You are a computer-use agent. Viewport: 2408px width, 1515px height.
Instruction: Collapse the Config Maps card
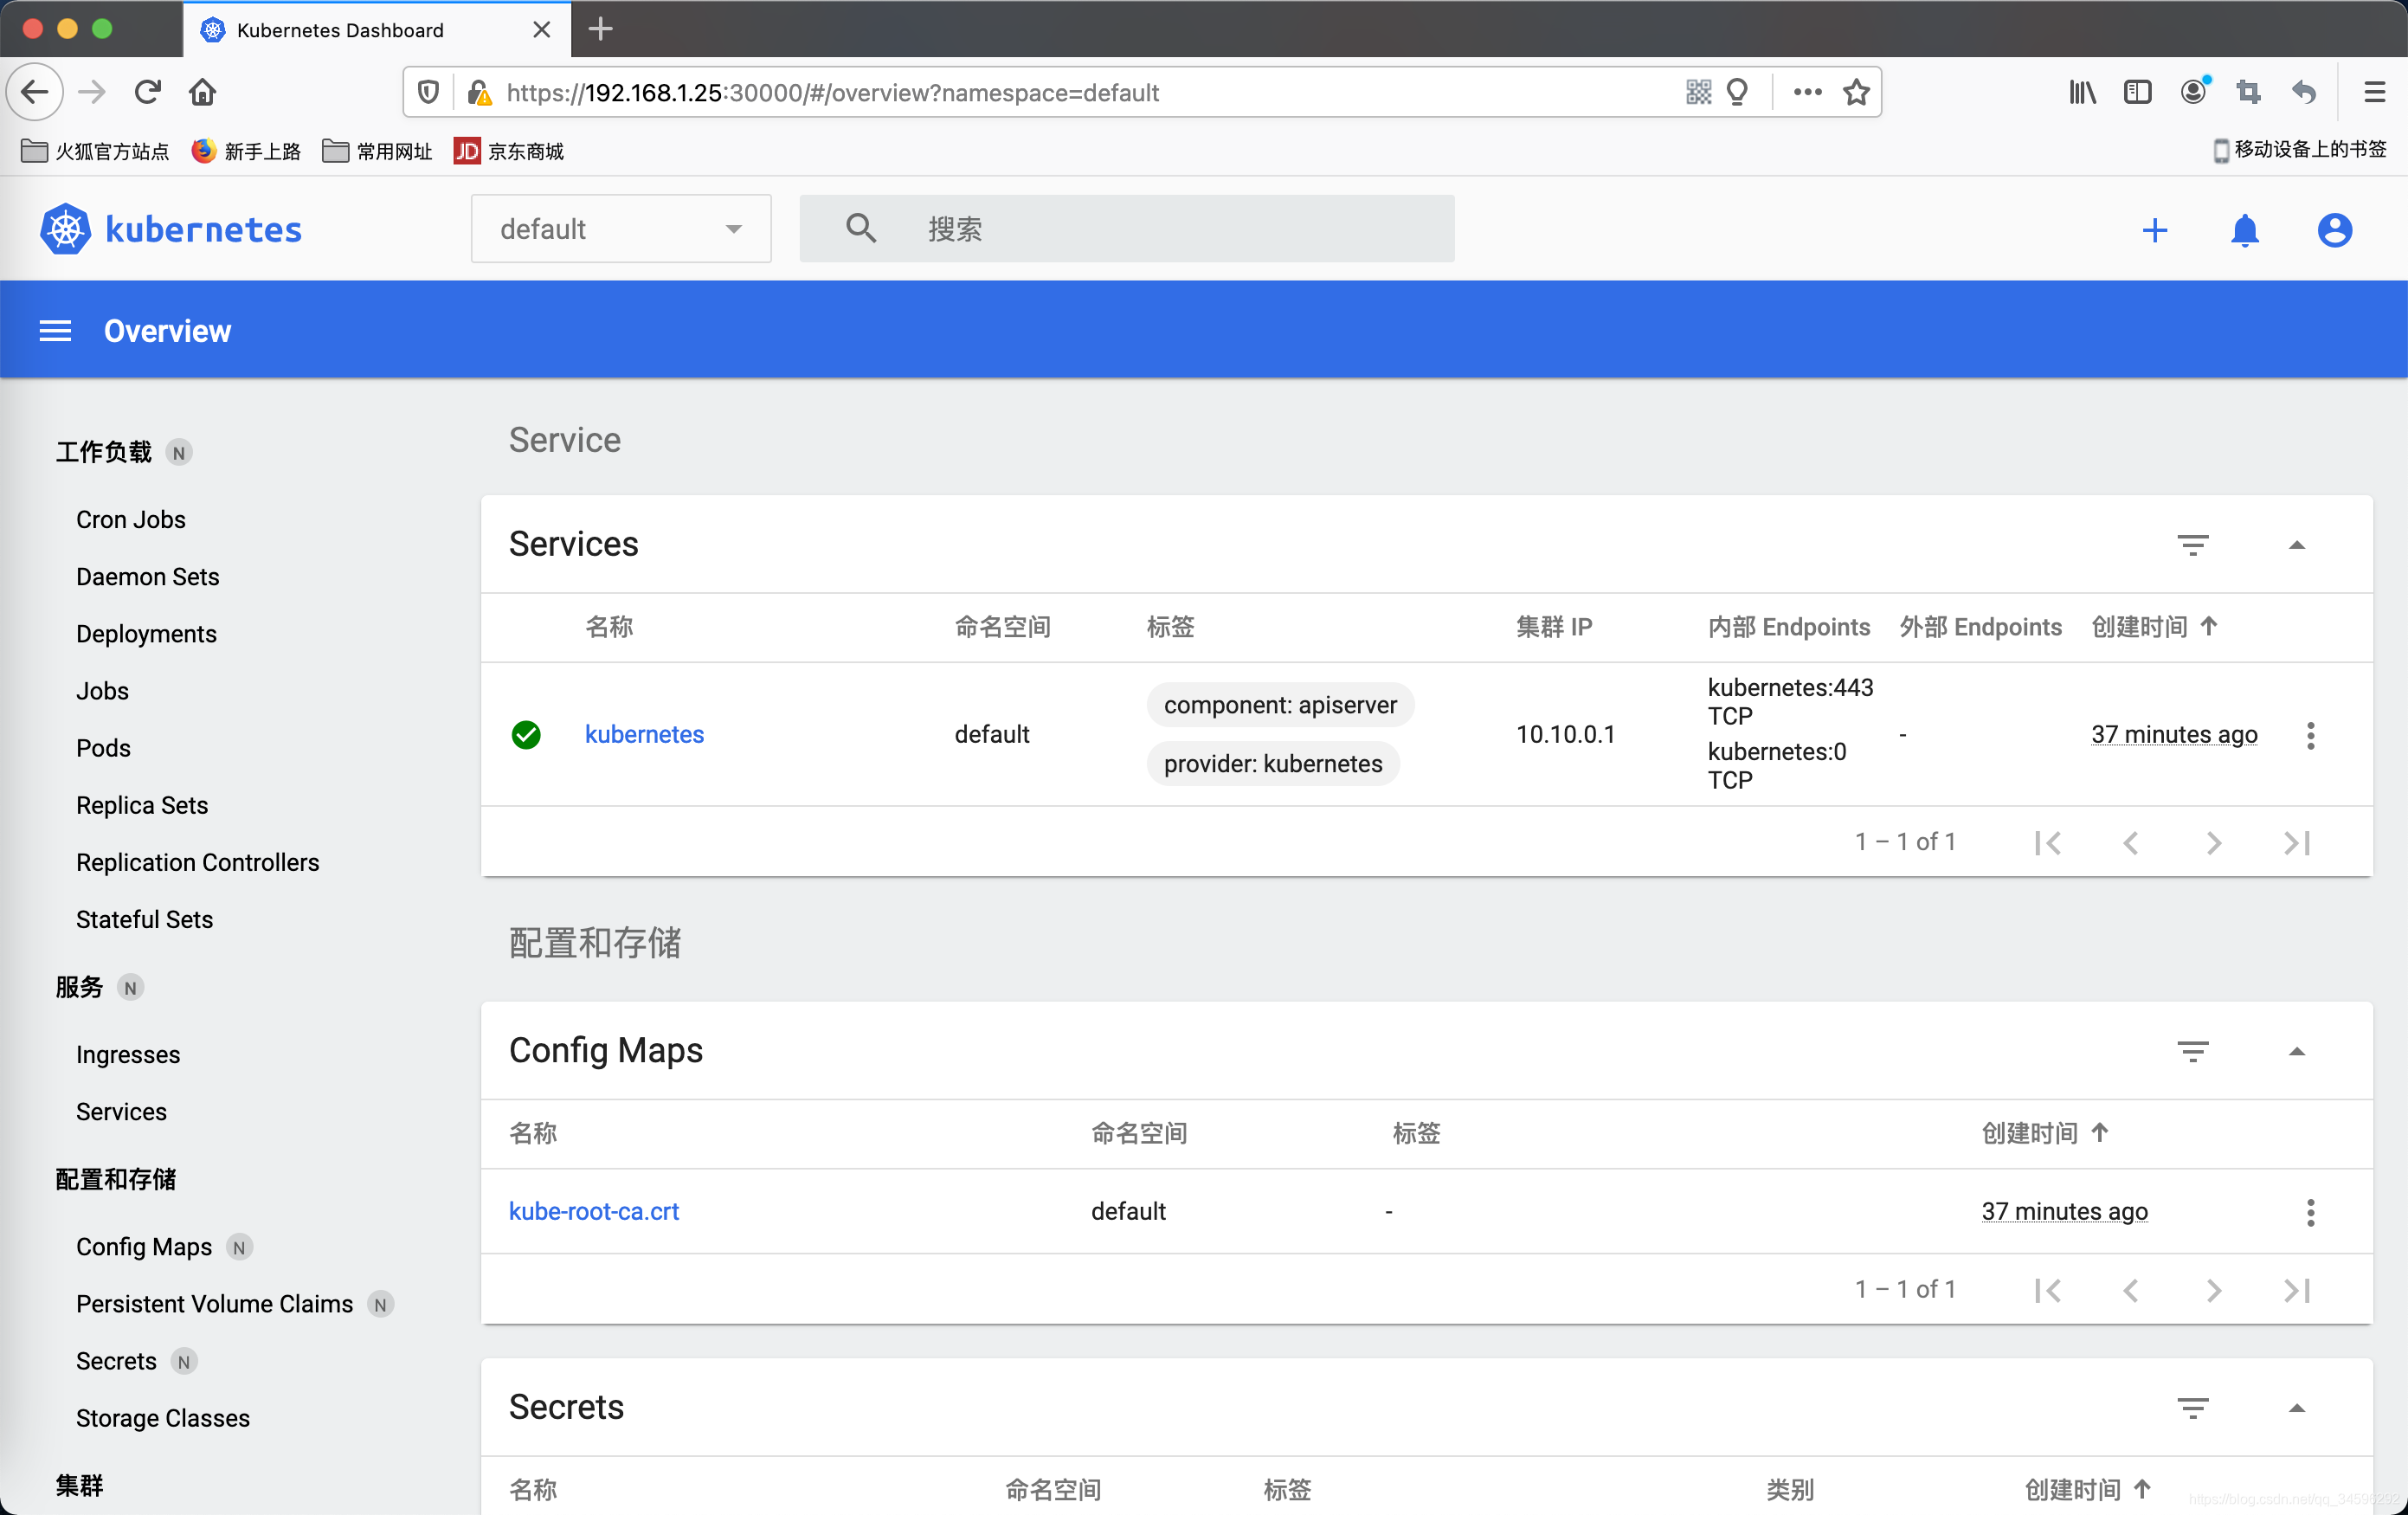click(2297, 1051)
